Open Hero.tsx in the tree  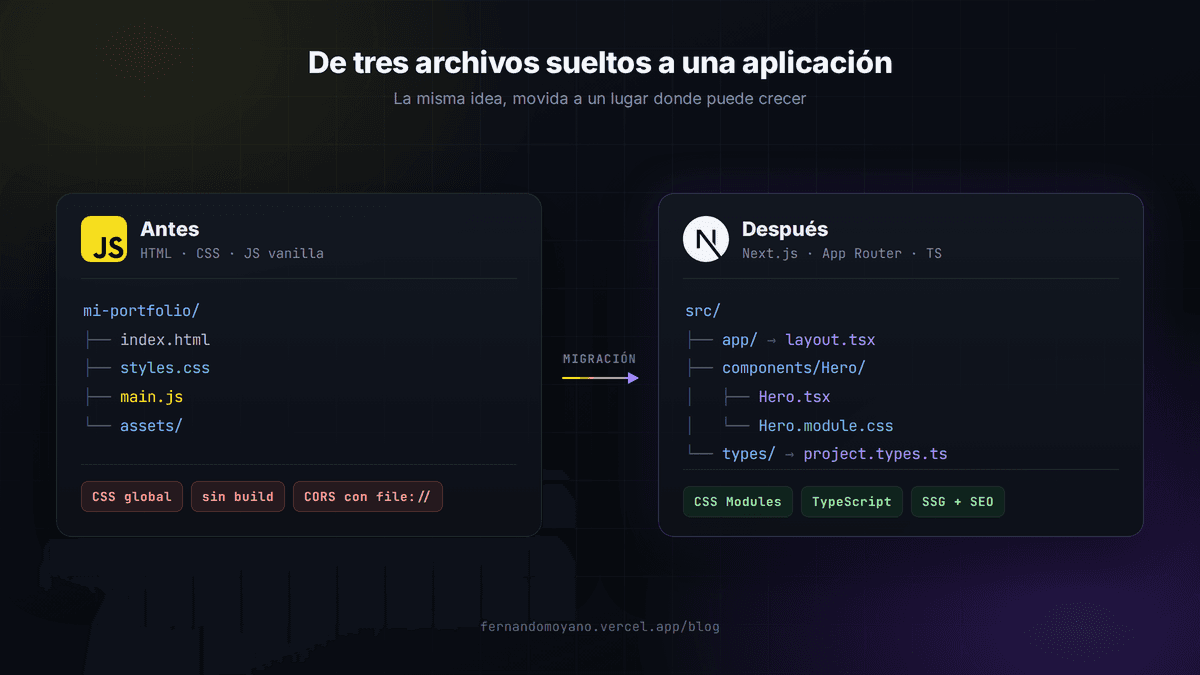tap(794, 397)
